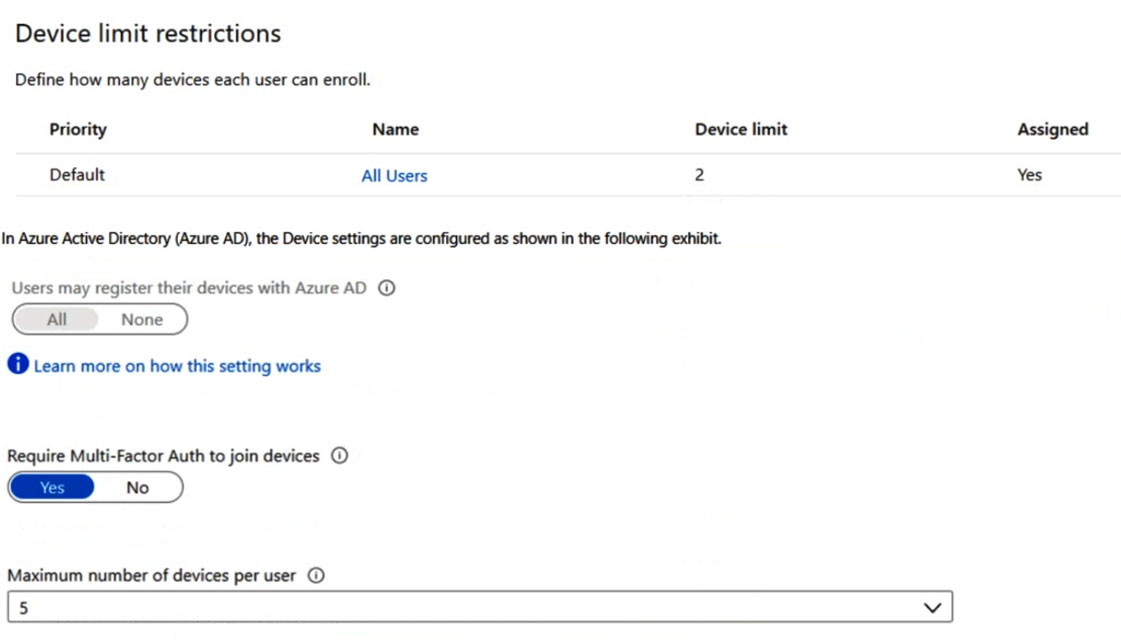1121x642 pixels.
Task: Open the All Users restriction link
Action: [x=394, y=175]
